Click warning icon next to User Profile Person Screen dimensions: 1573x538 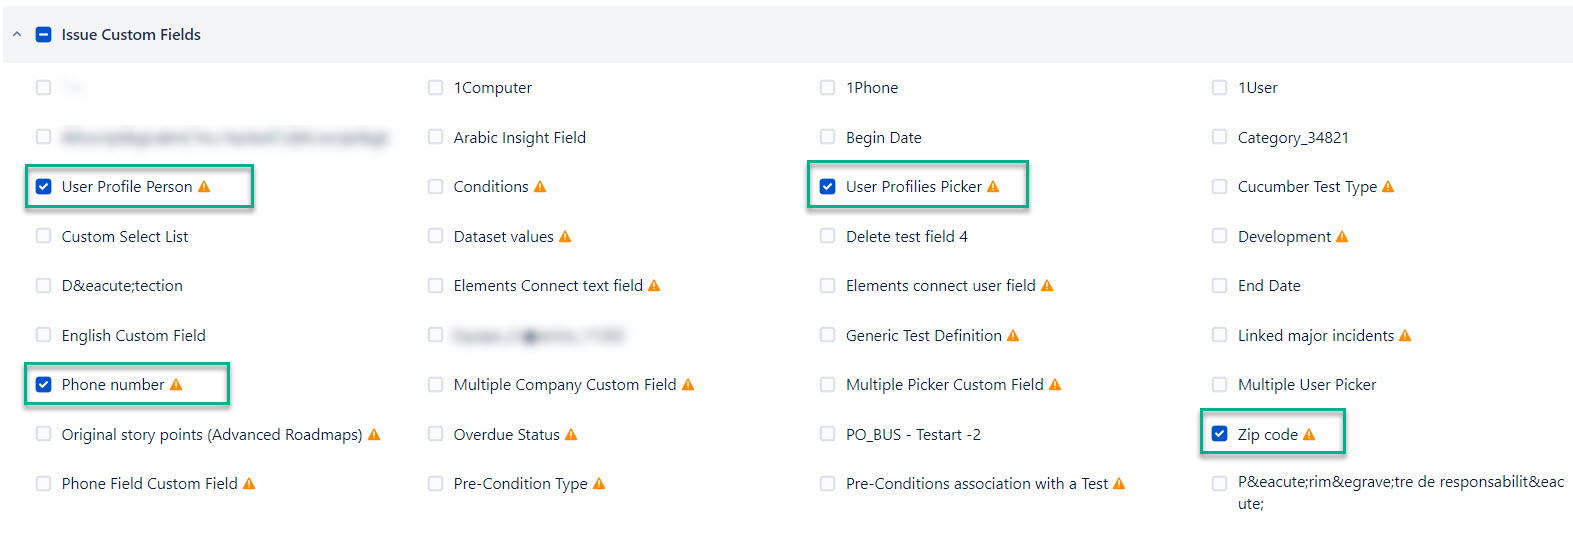204,187
